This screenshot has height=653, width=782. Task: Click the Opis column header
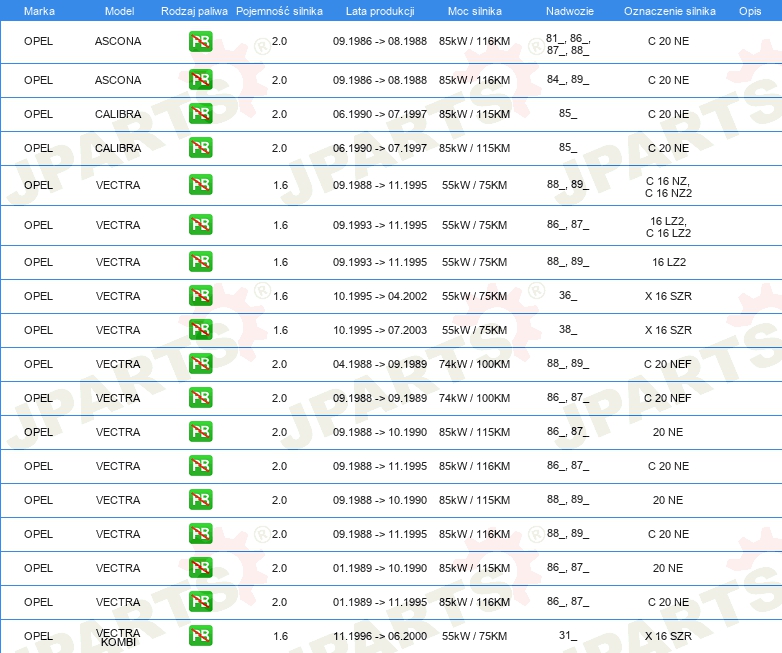(750, 11)
